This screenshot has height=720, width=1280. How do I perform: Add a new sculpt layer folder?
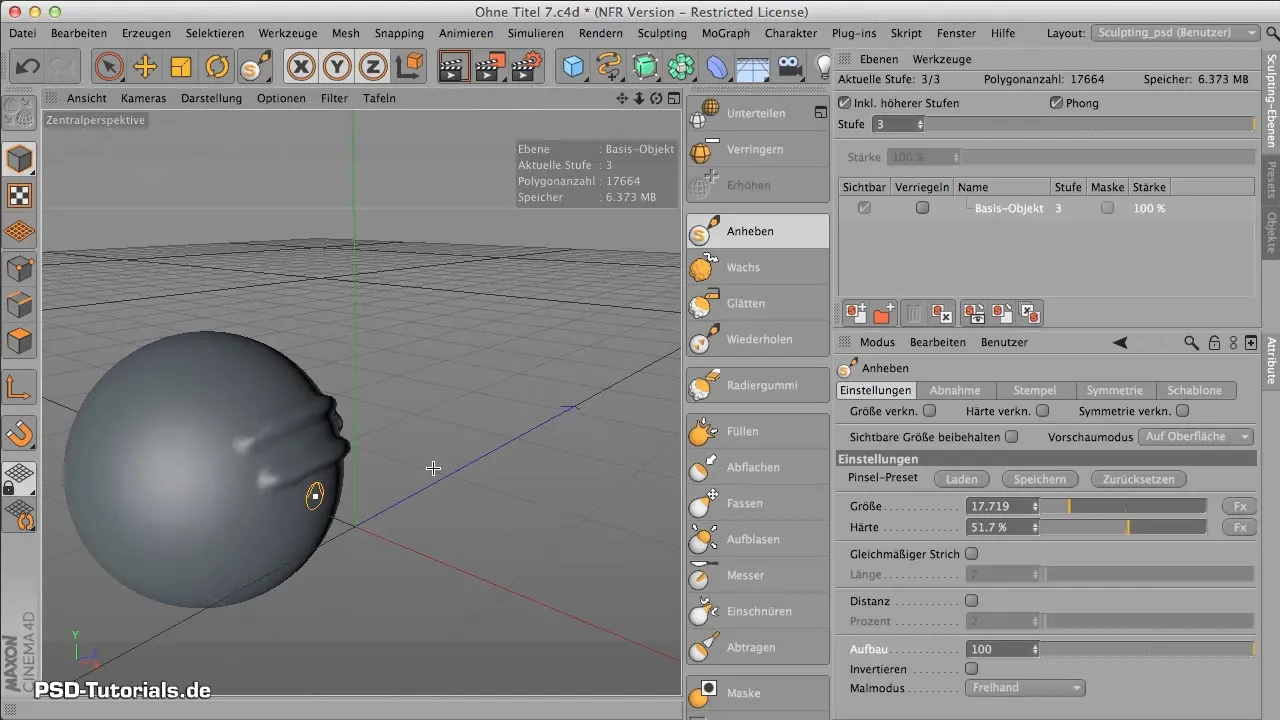click(x=883, y=314)
